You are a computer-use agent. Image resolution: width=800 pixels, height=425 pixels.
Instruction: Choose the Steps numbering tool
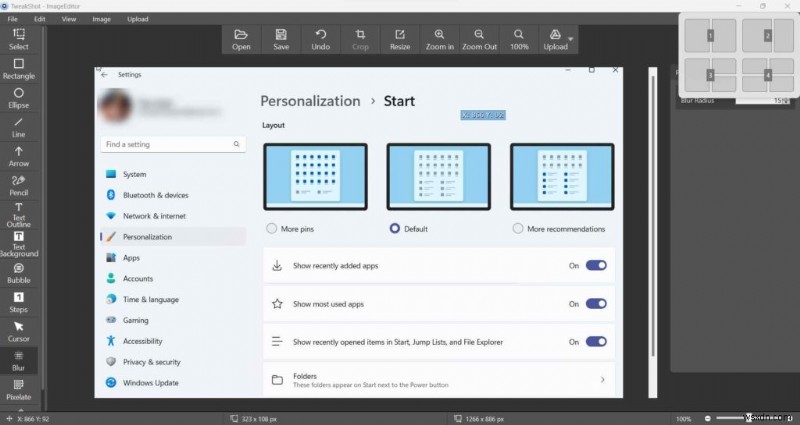pyautogui.click(x=18, y=303)
